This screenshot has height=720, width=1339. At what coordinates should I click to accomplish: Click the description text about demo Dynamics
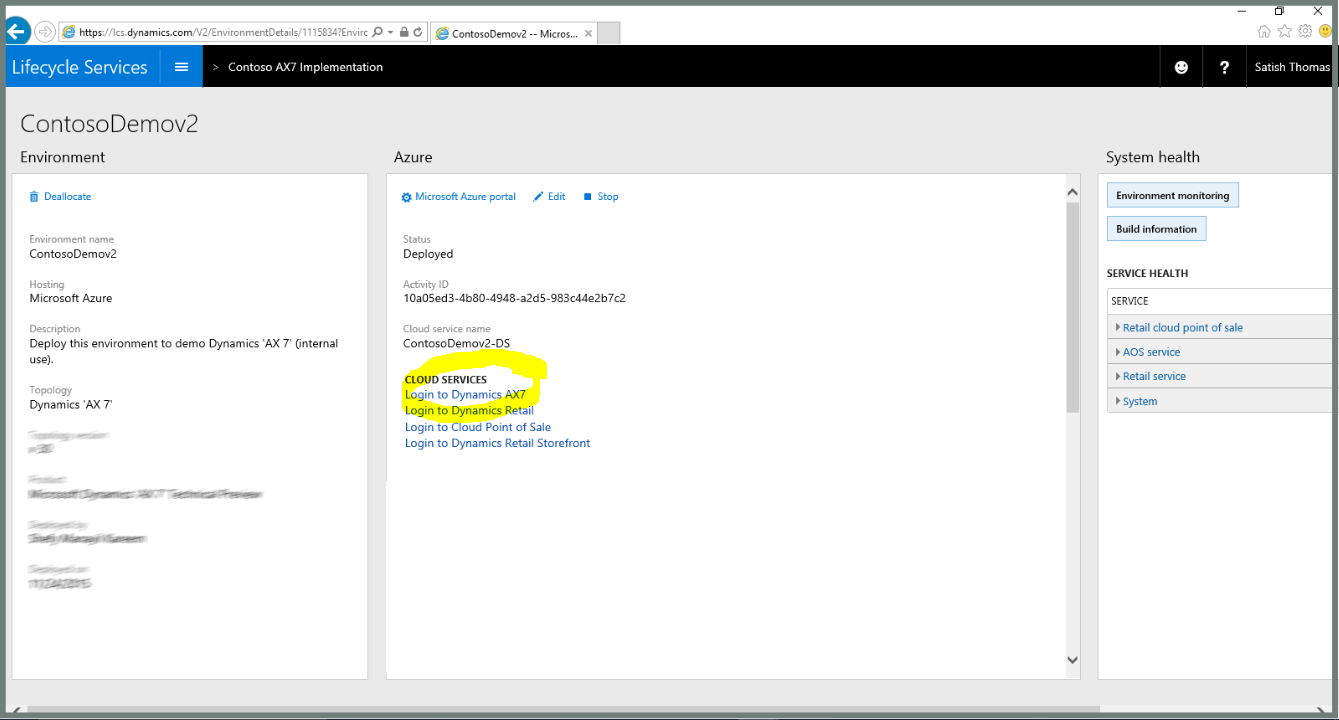click(184, 350)
